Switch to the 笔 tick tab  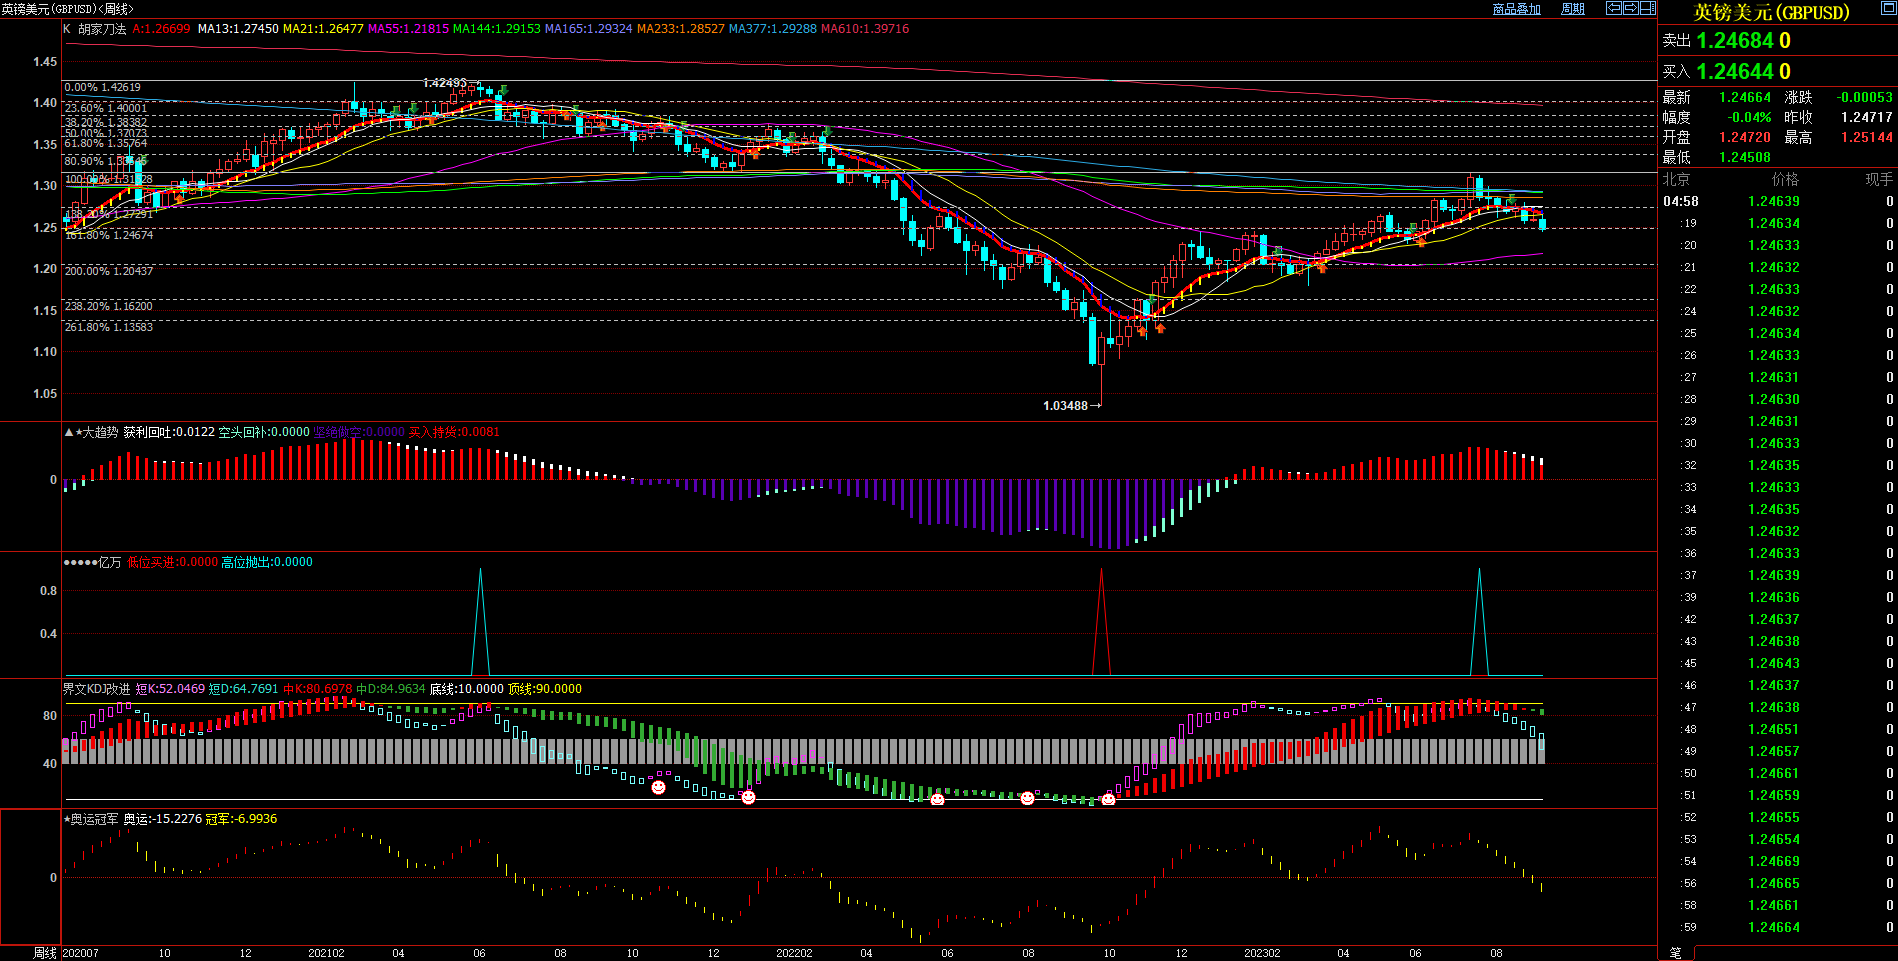click(x=1676, y=953)
